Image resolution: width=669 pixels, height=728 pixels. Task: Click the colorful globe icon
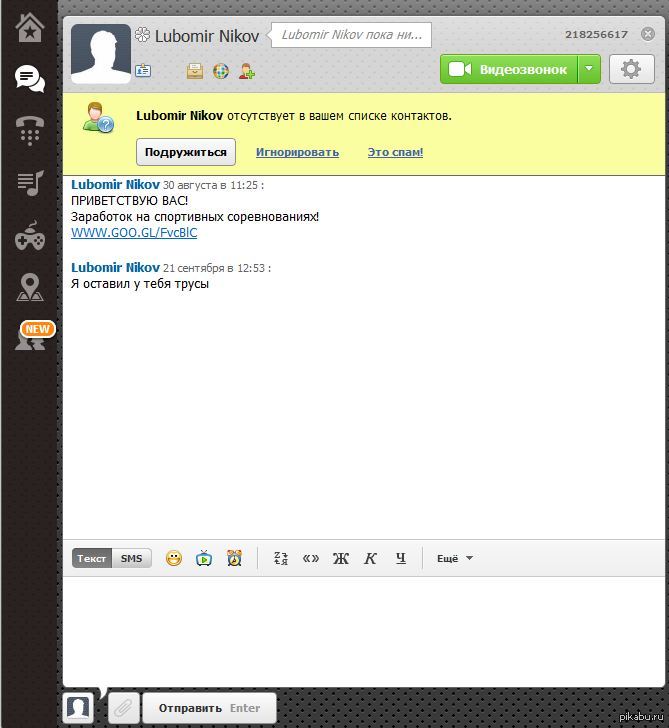click(221, 71)
